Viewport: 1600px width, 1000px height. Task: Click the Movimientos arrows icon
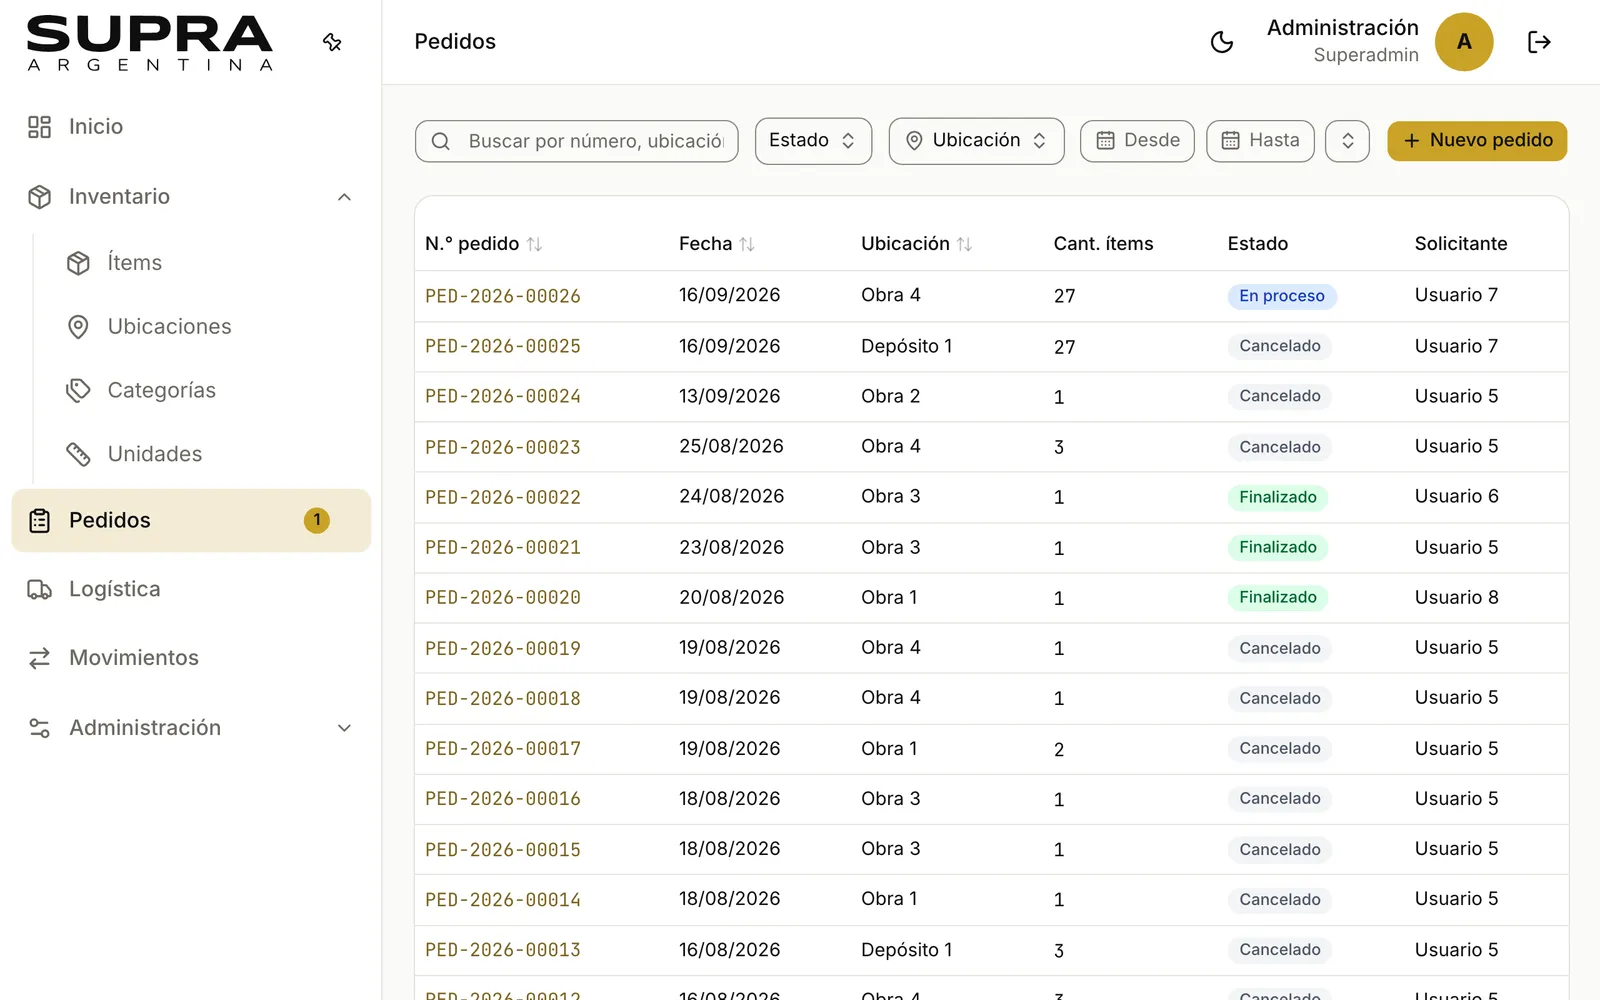[x=39, y=658]
